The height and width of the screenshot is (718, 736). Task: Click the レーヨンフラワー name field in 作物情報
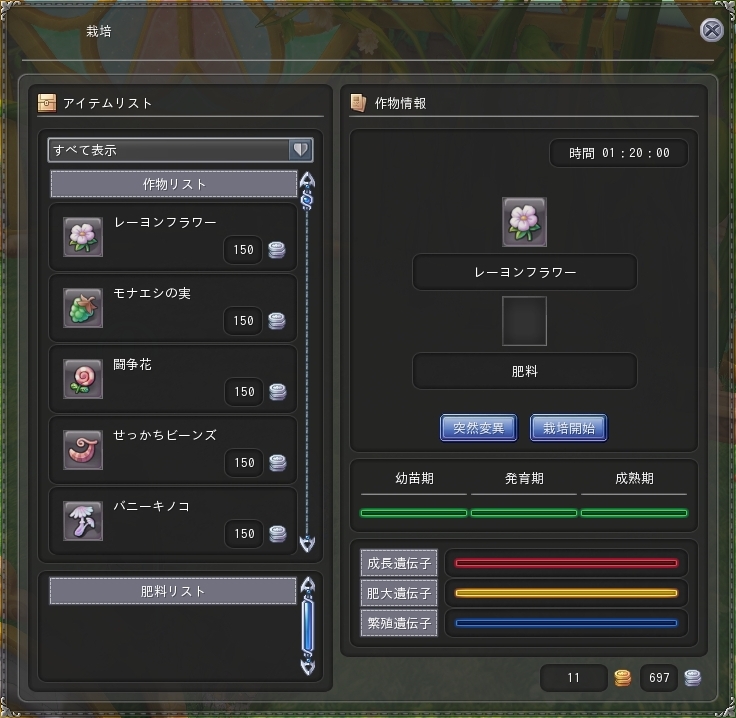pyautogui.click(x=525, y=272)
